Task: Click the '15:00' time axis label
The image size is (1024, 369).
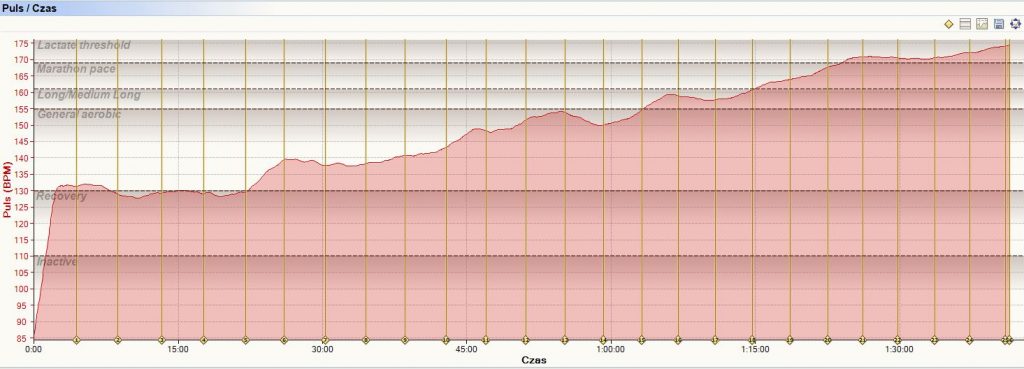Action: [x=178, y=349]
